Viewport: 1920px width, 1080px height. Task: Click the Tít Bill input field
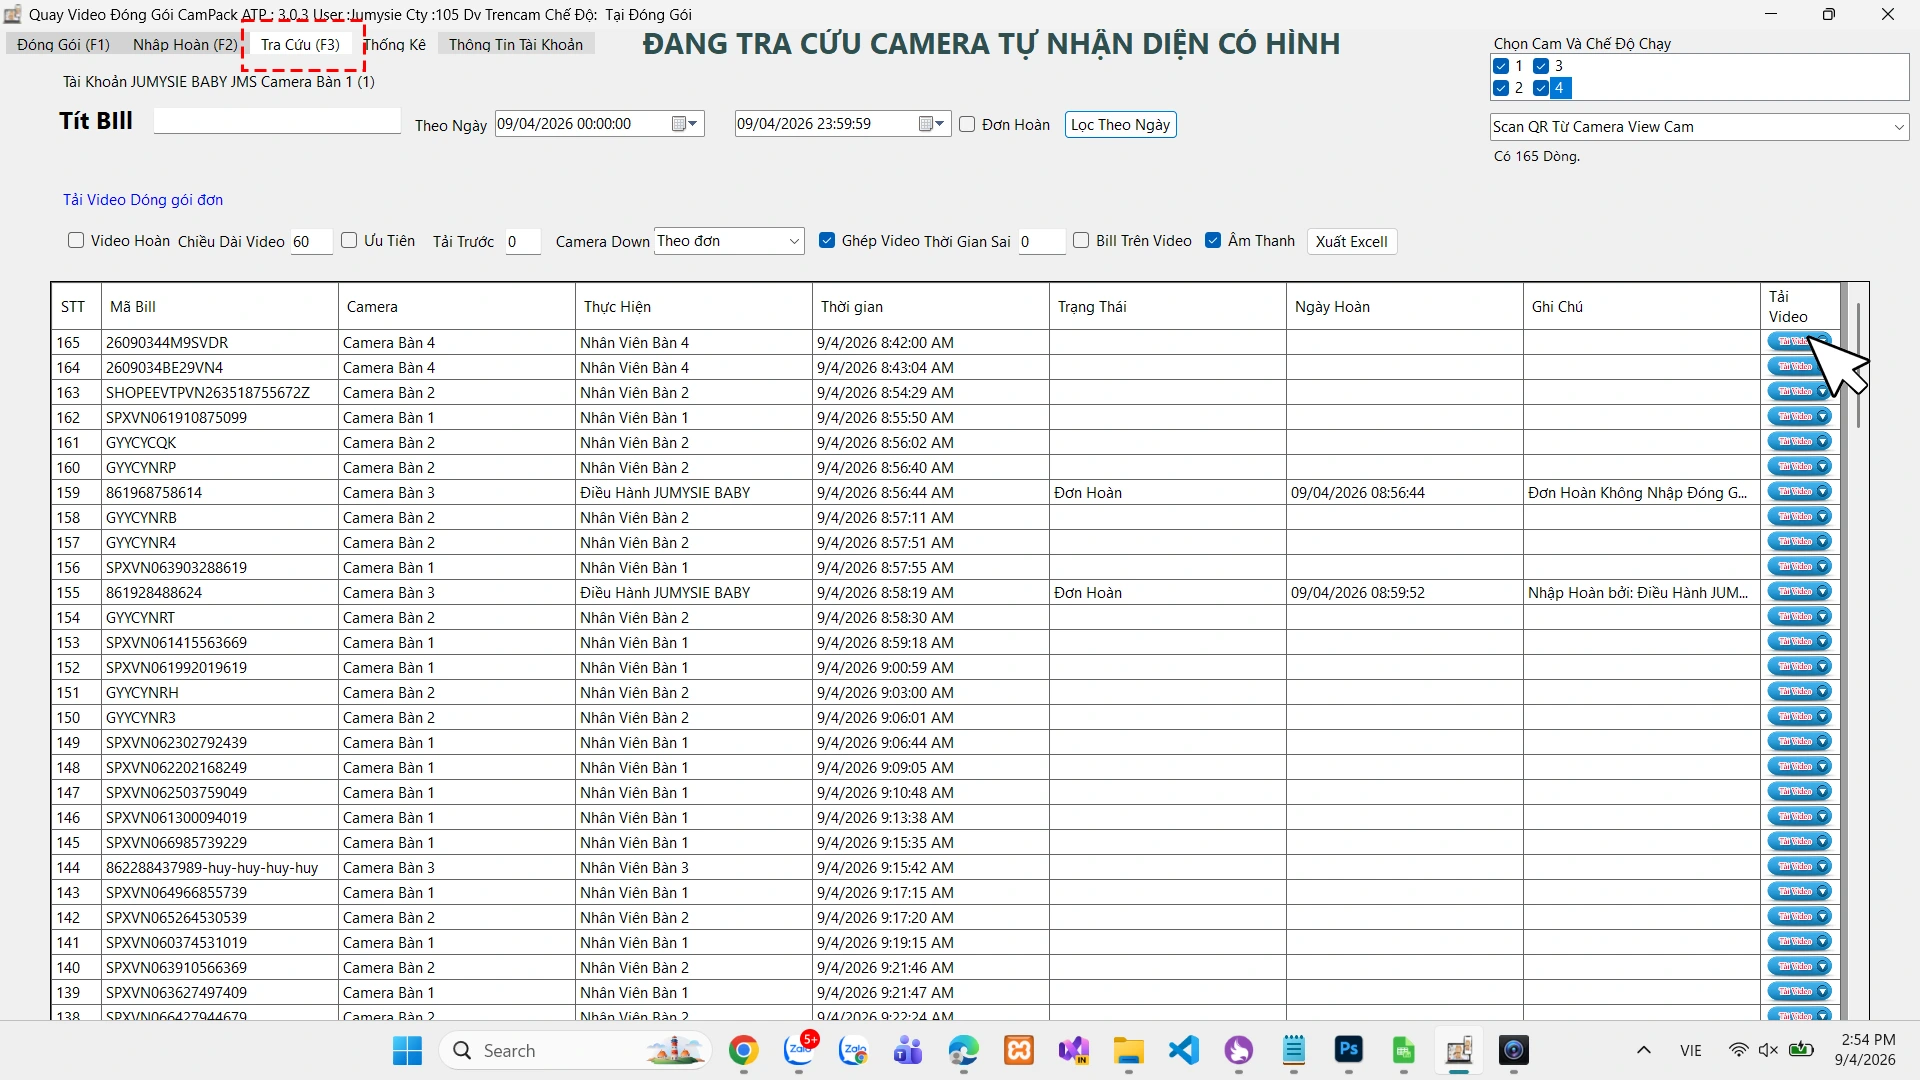(277, 121)
